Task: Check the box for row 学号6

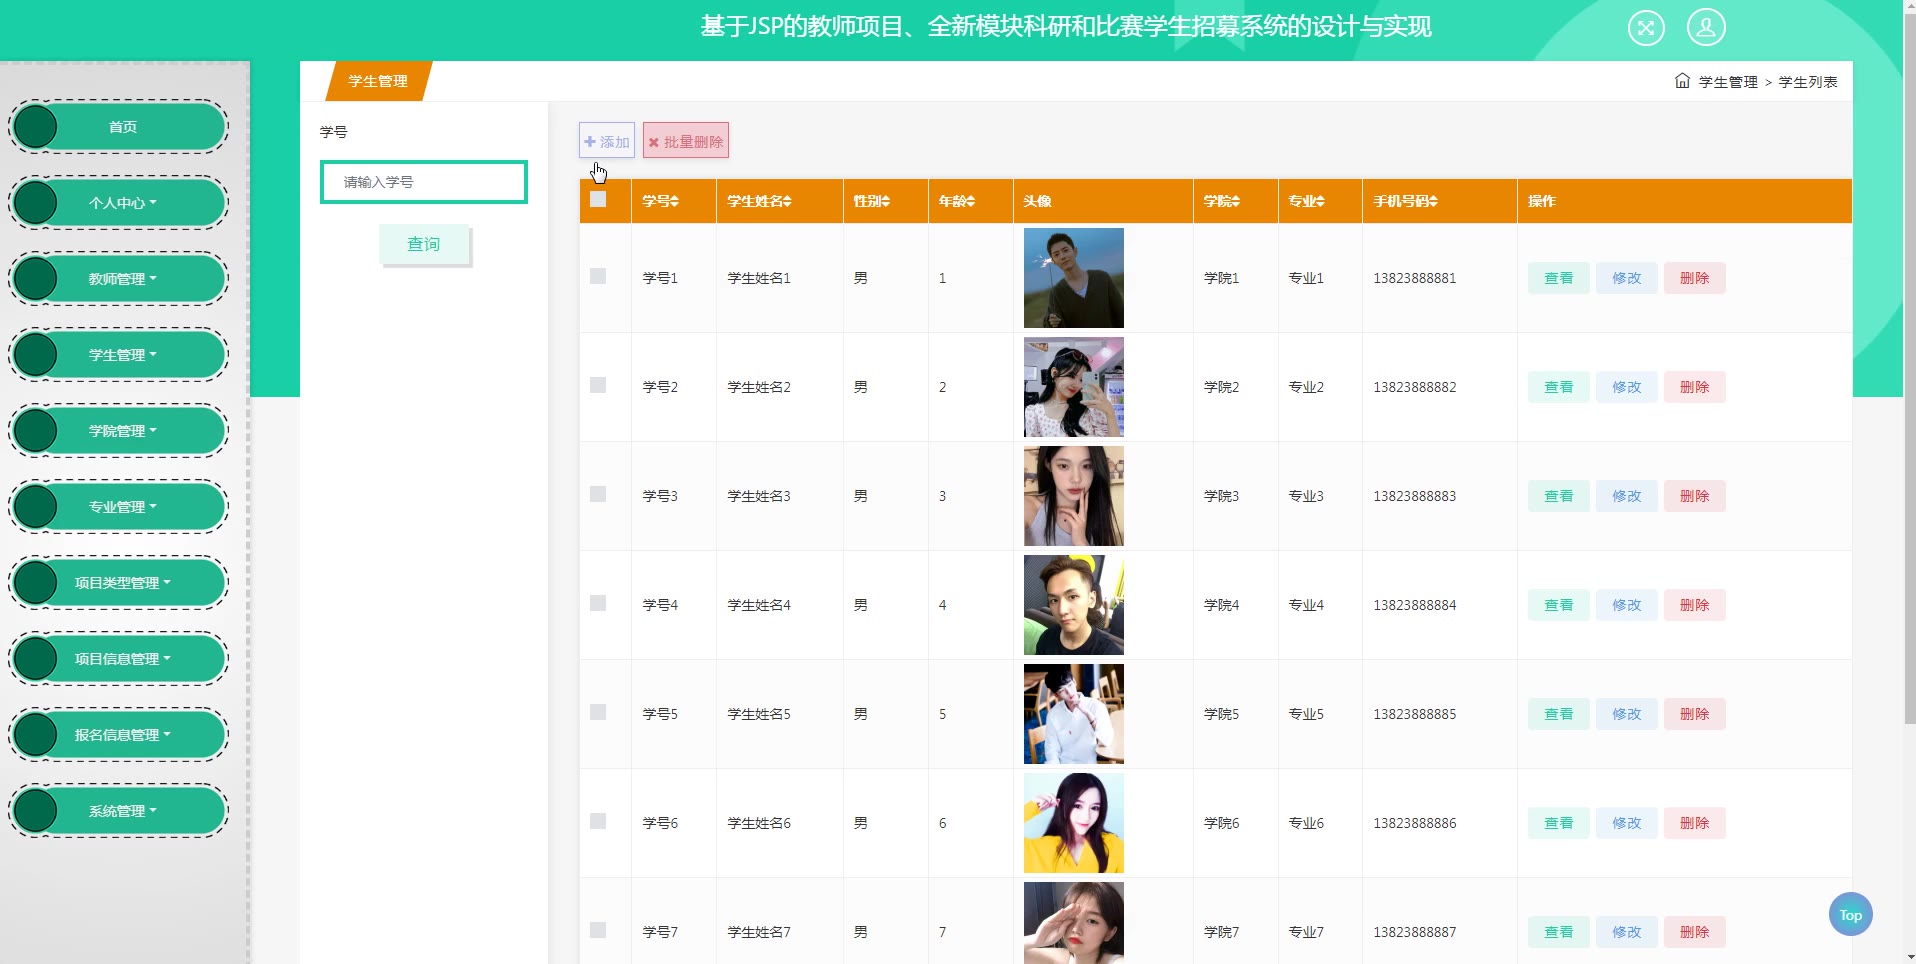Action: point(598,821)
